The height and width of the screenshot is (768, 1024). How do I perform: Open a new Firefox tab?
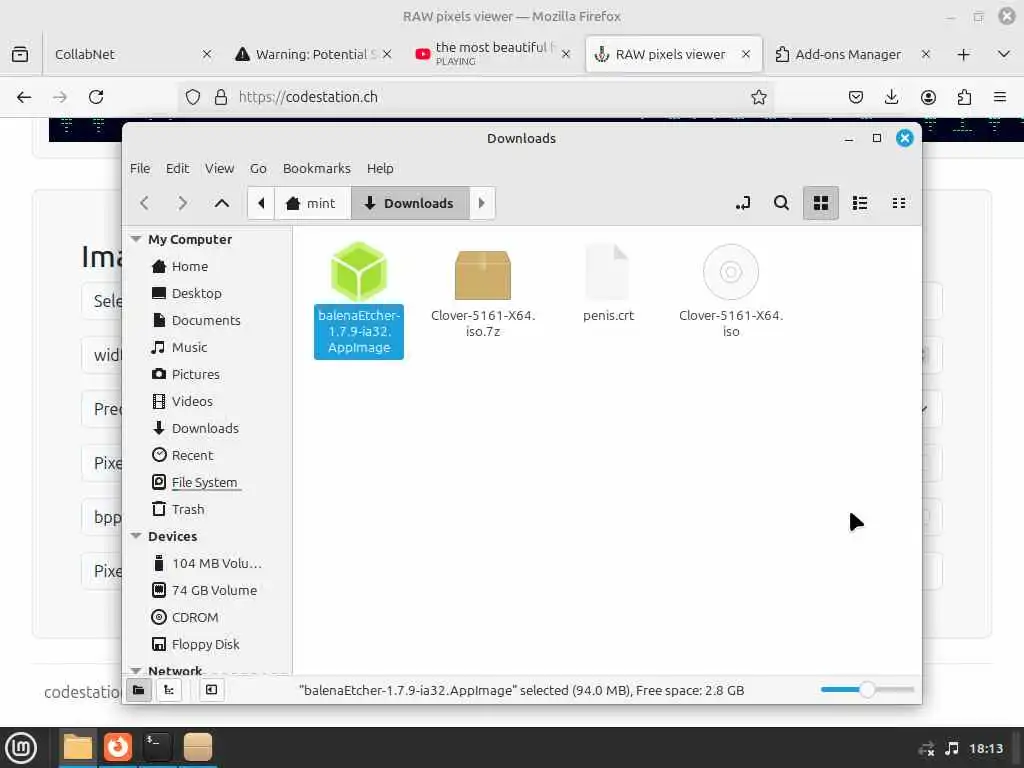(963, 54)
